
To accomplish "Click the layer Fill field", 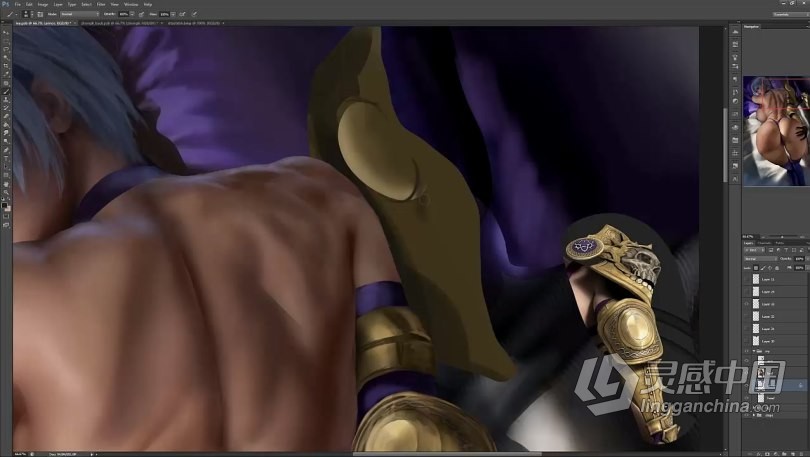I will pyautogui.click(x=800, y=267).
